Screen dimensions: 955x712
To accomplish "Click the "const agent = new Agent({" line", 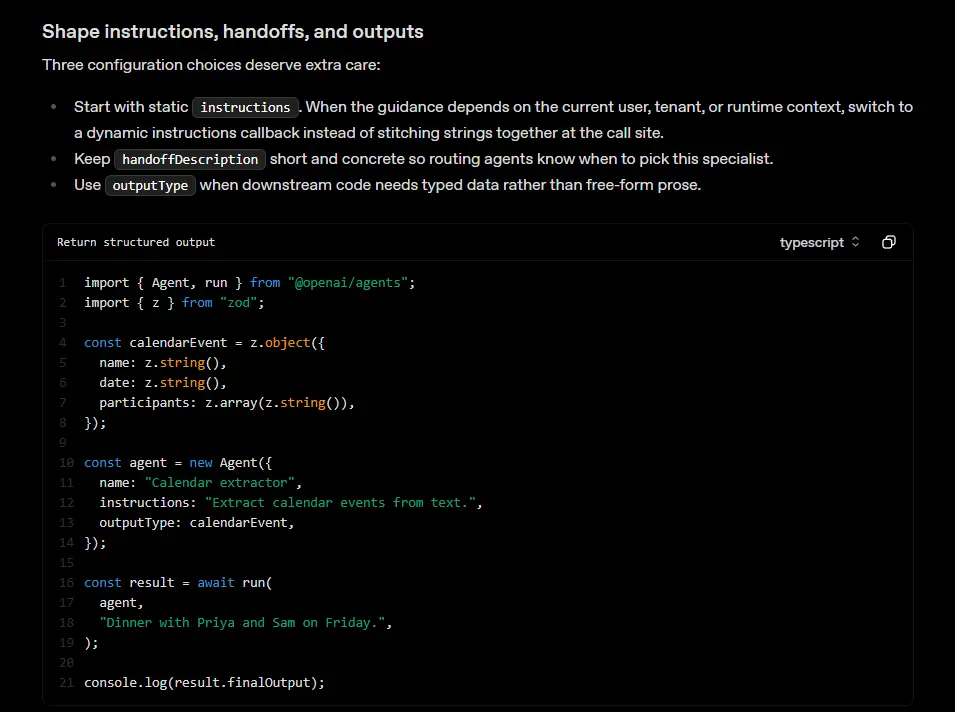I will click(178, 462).
